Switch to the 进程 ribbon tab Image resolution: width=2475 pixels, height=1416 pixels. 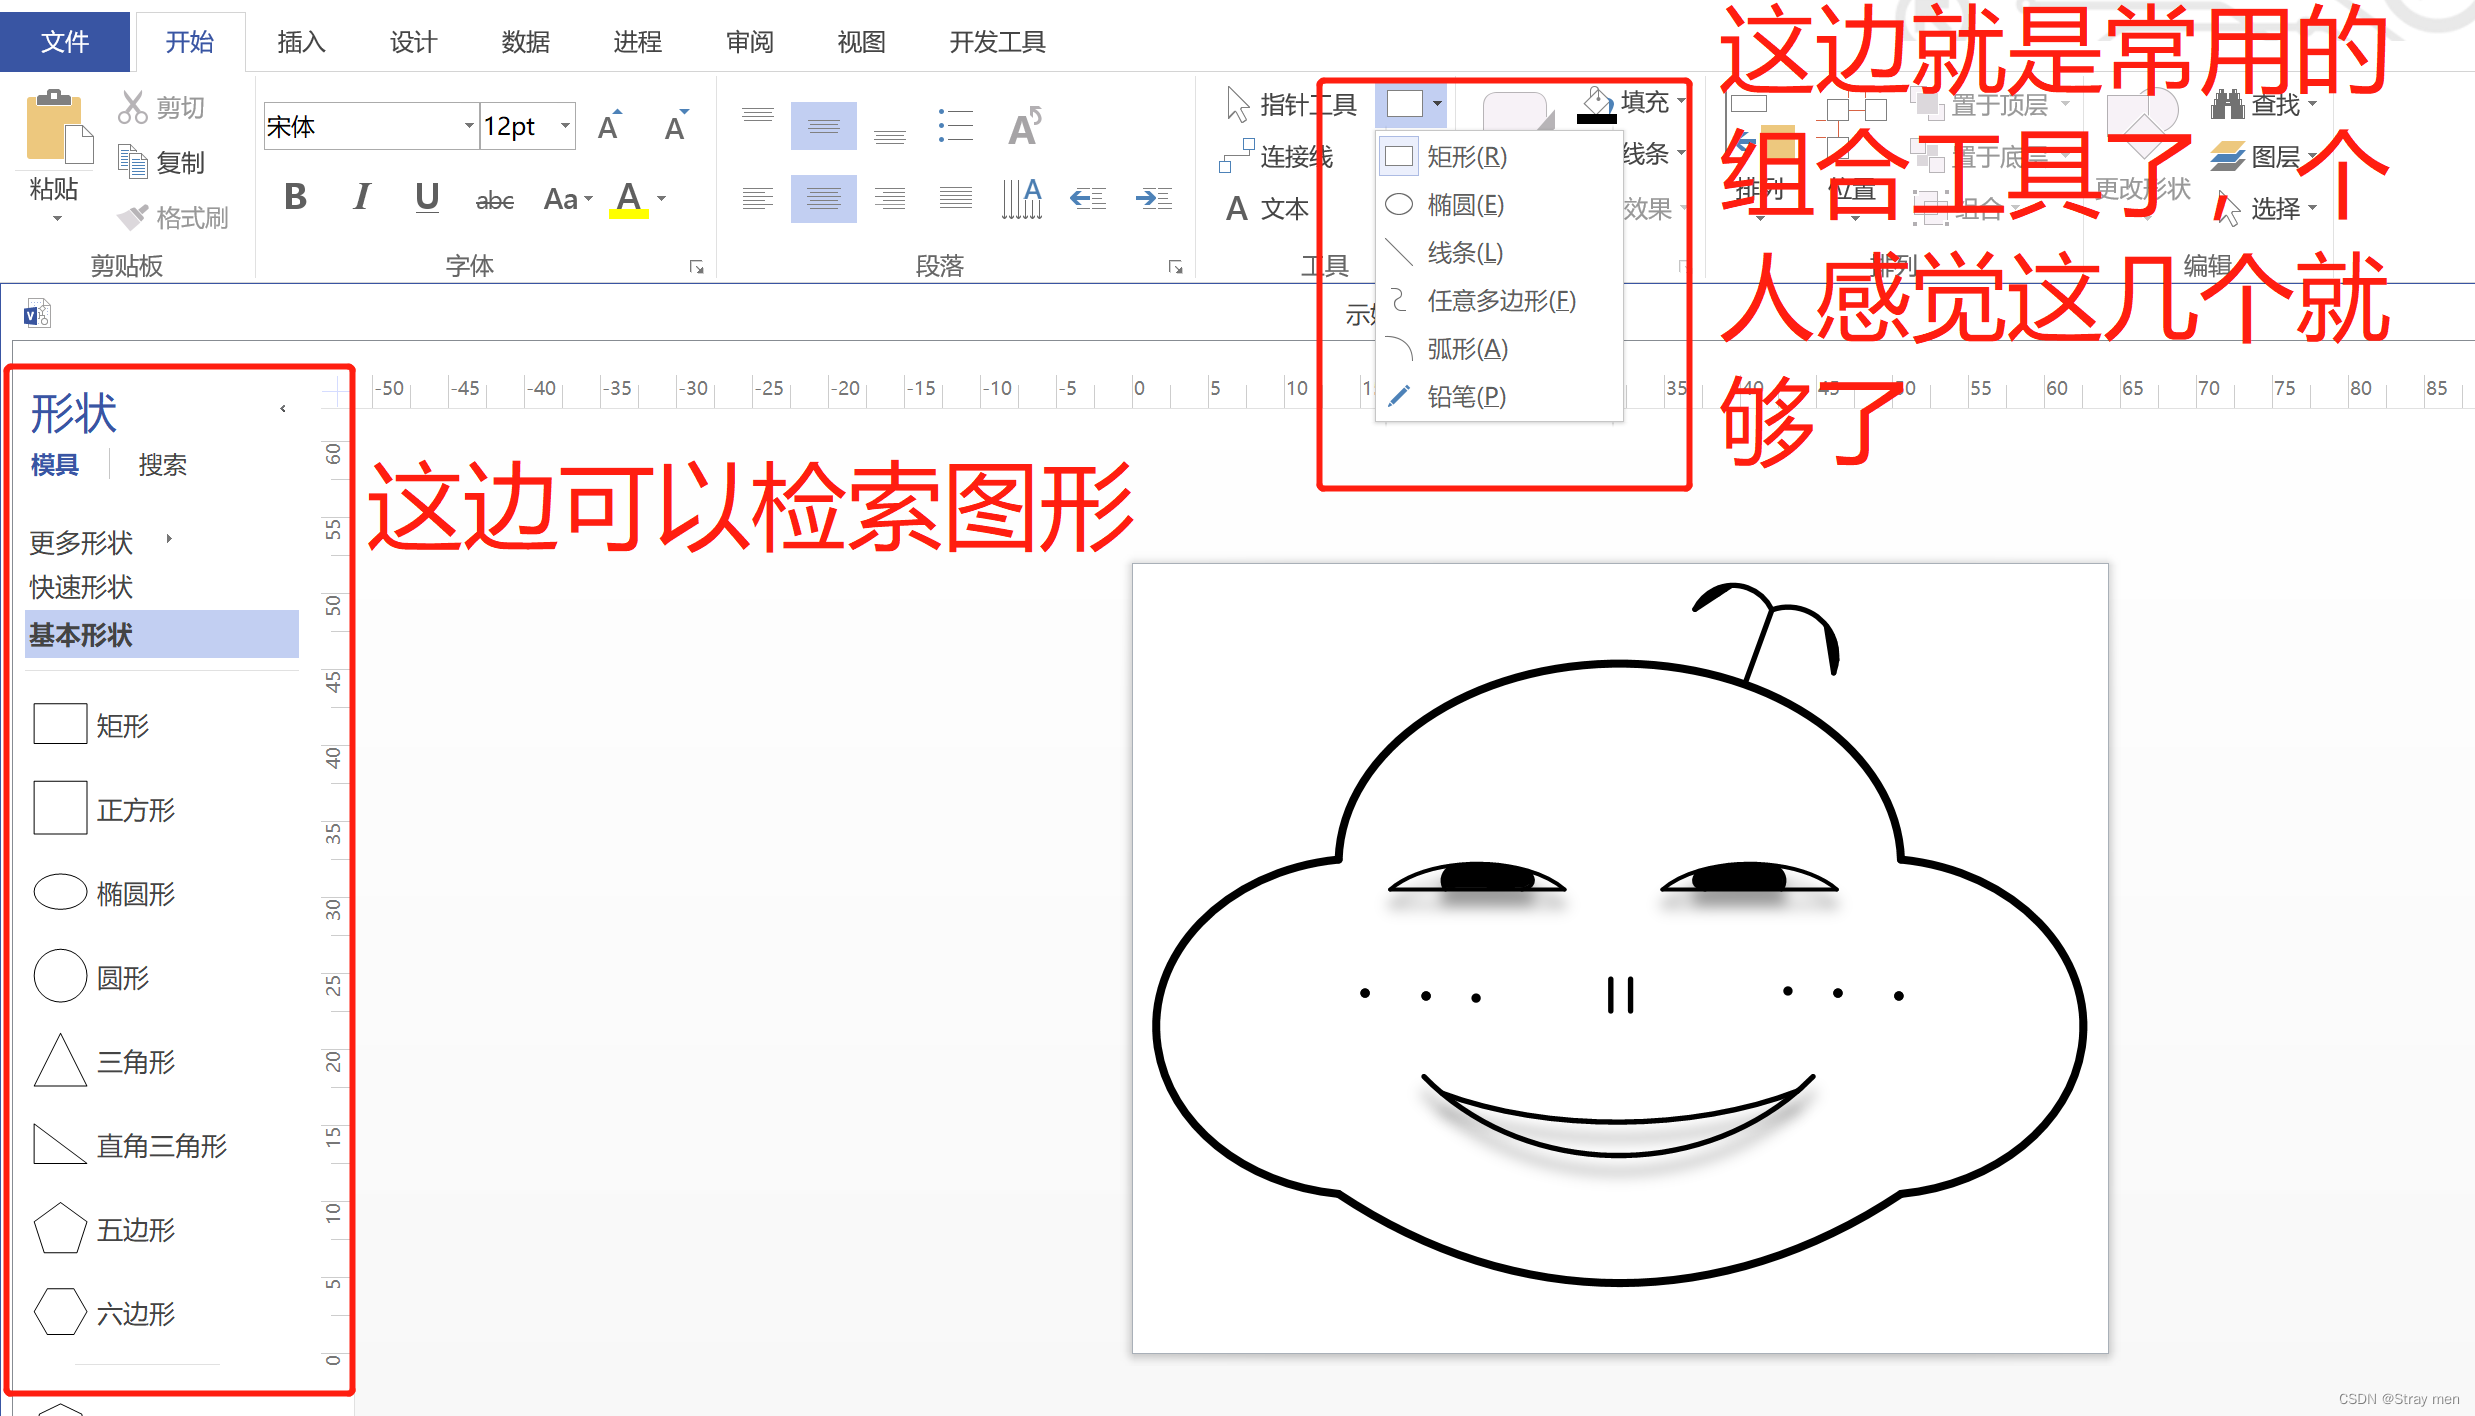pyautogui.click(x=637, y=42)
